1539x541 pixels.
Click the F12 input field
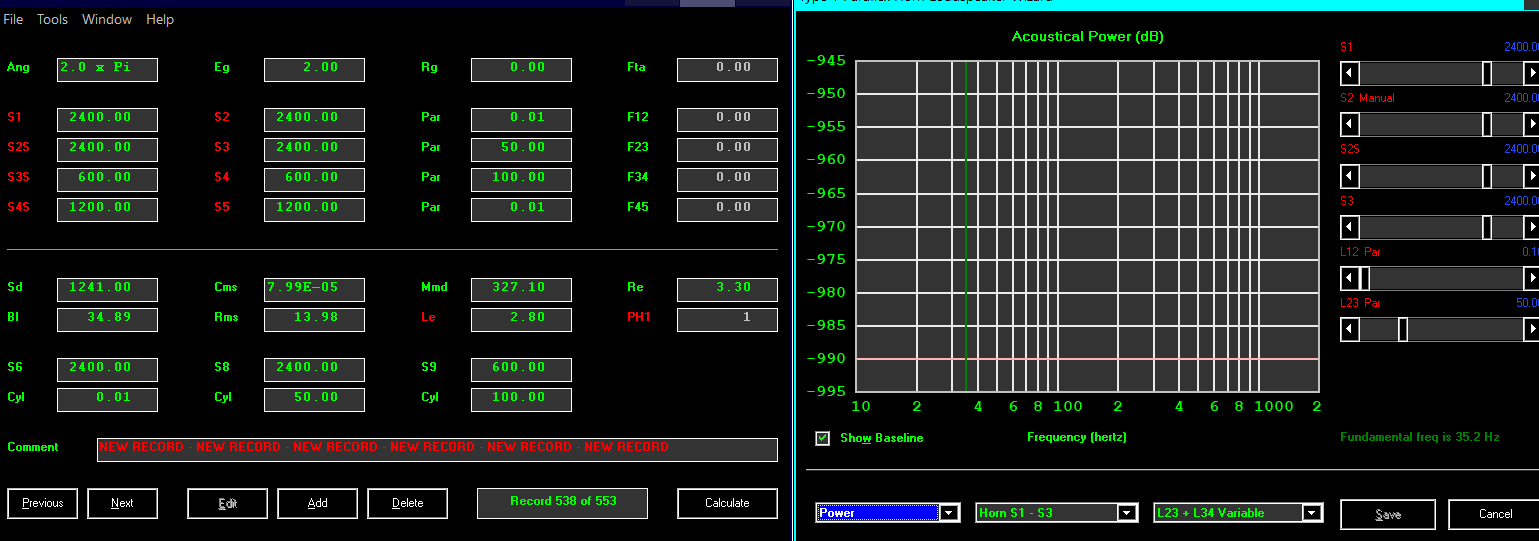click(x=727, y=119)
